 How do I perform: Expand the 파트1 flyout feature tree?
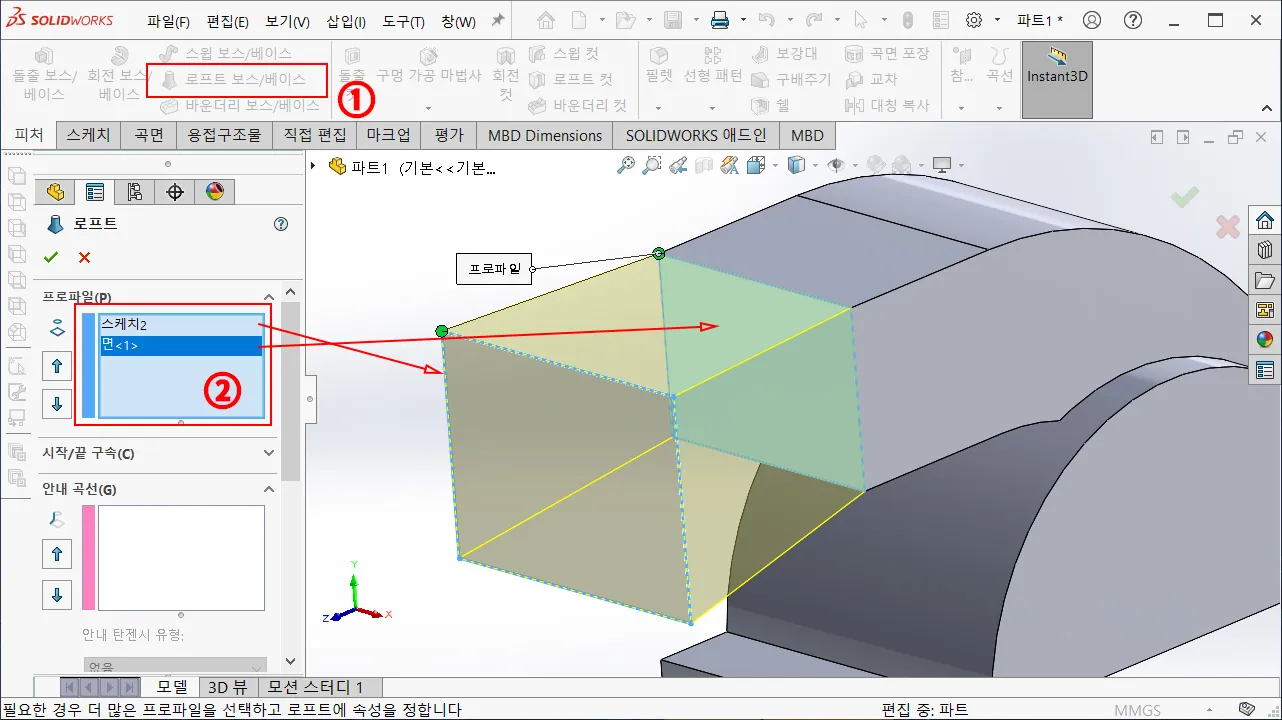click(314, 166)
